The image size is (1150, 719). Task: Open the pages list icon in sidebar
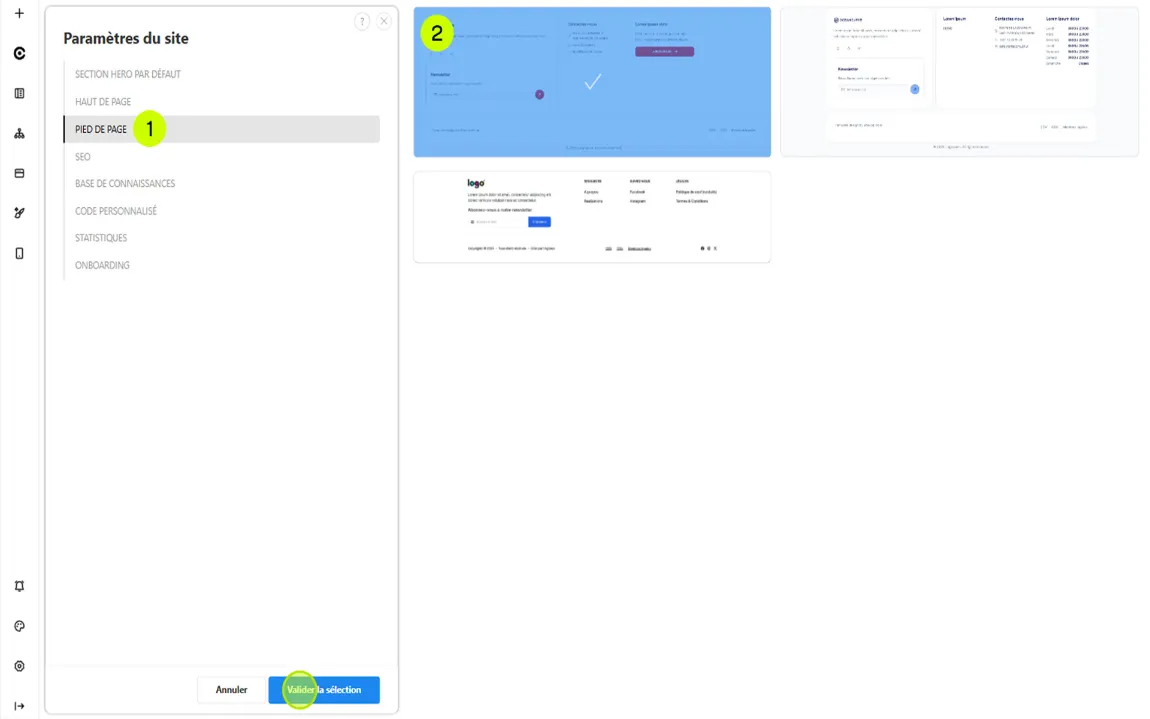pos(19,93)
